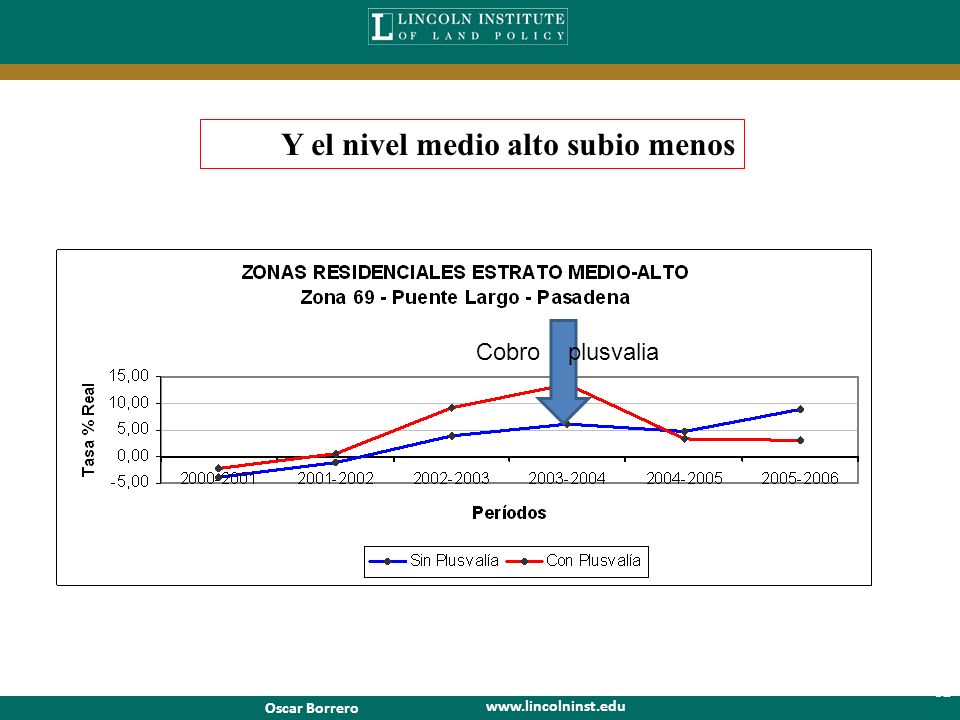Click the 2005-2006 period label
Image resolution: width=960 pixels, height=720 pixels.
[x=800, y=478]
